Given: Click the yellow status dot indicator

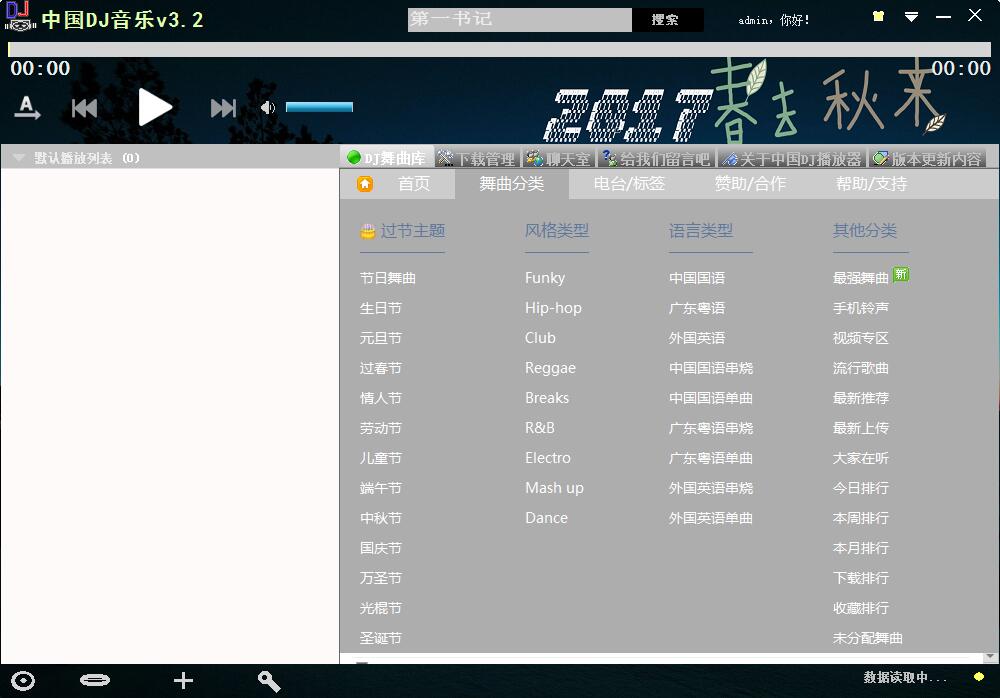Looking at the screenshot, I should click(978, 676).
